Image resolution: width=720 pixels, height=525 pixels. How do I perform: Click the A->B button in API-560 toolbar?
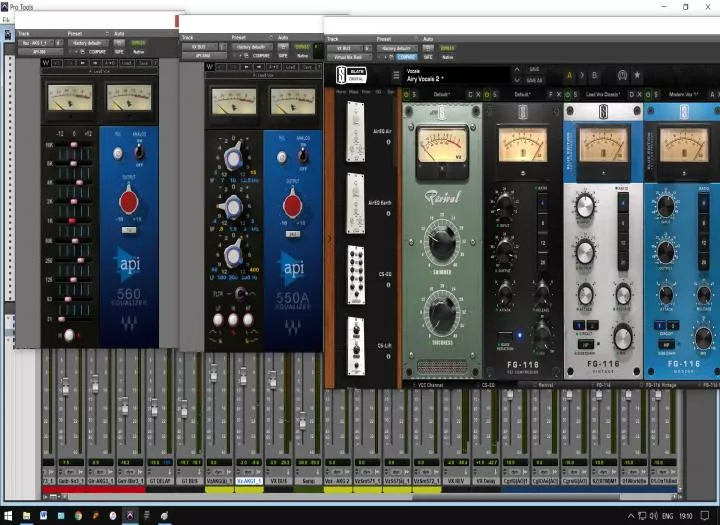point(109,63)
